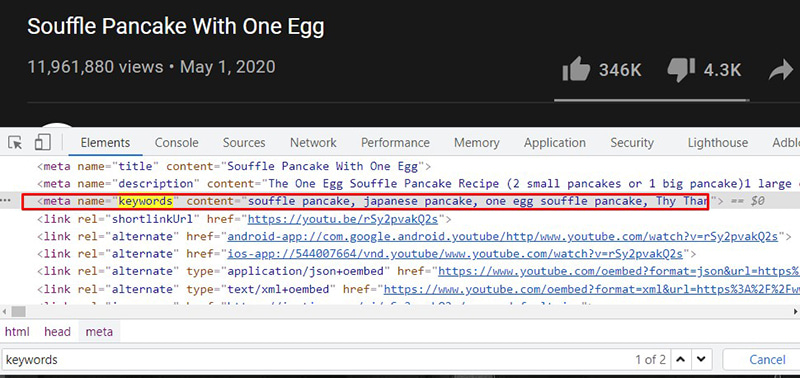This screenshot has height=378, width=800.
Task: Open the Sources tab
Action: tap(244, 142)
